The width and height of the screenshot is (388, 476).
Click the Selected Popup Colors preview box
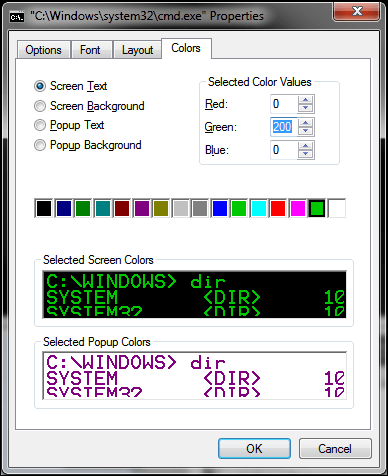tap(195, 376)
